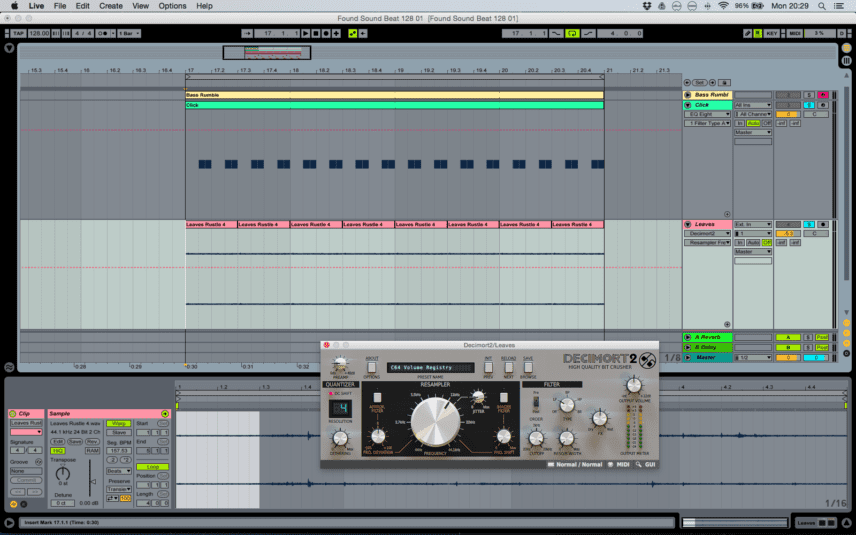Click the transport Record button
856x535 pixels.
point(326,33)
